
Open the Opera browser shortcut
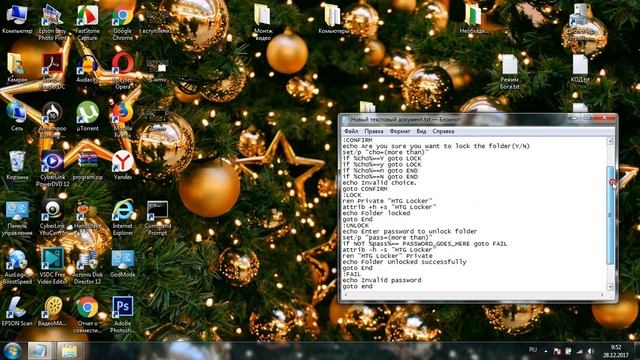click(122, 71)
